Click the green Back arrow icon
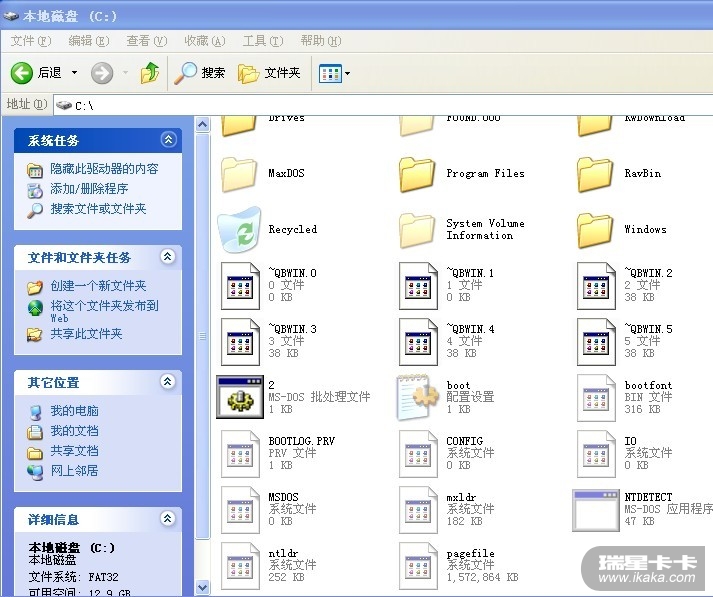Viewport: 713px width, 597px height. click(21, 73)
